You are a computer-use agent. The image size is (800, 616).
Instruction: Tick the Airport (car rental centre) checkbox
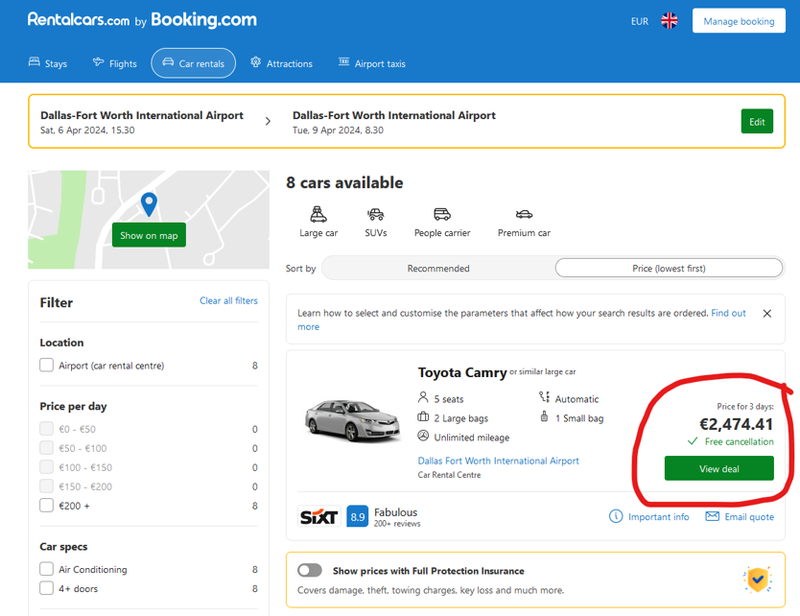tap(46, 365)
